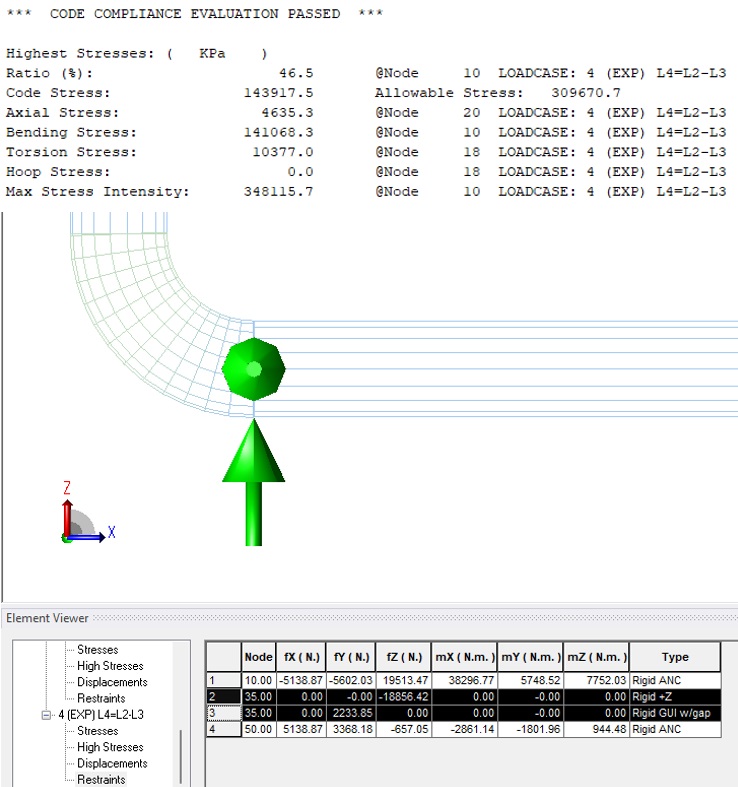Image resolution: width=738 pixels, height=787 pixels.
Task: Click the Node column header
Action: [258, 657]
